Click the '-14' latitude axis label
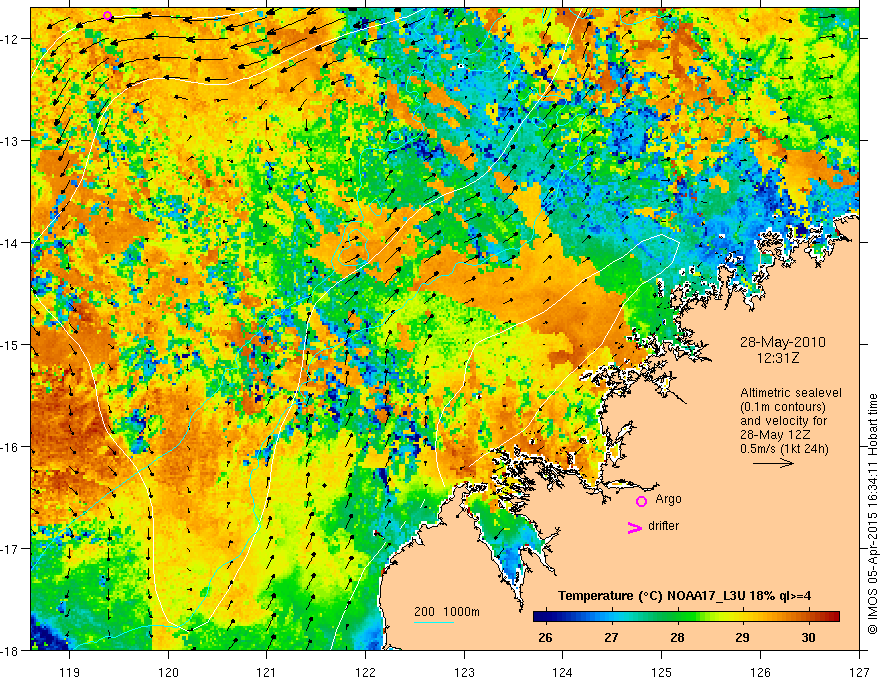The width and height of the screenshot is (880, 680). (10, 243)
